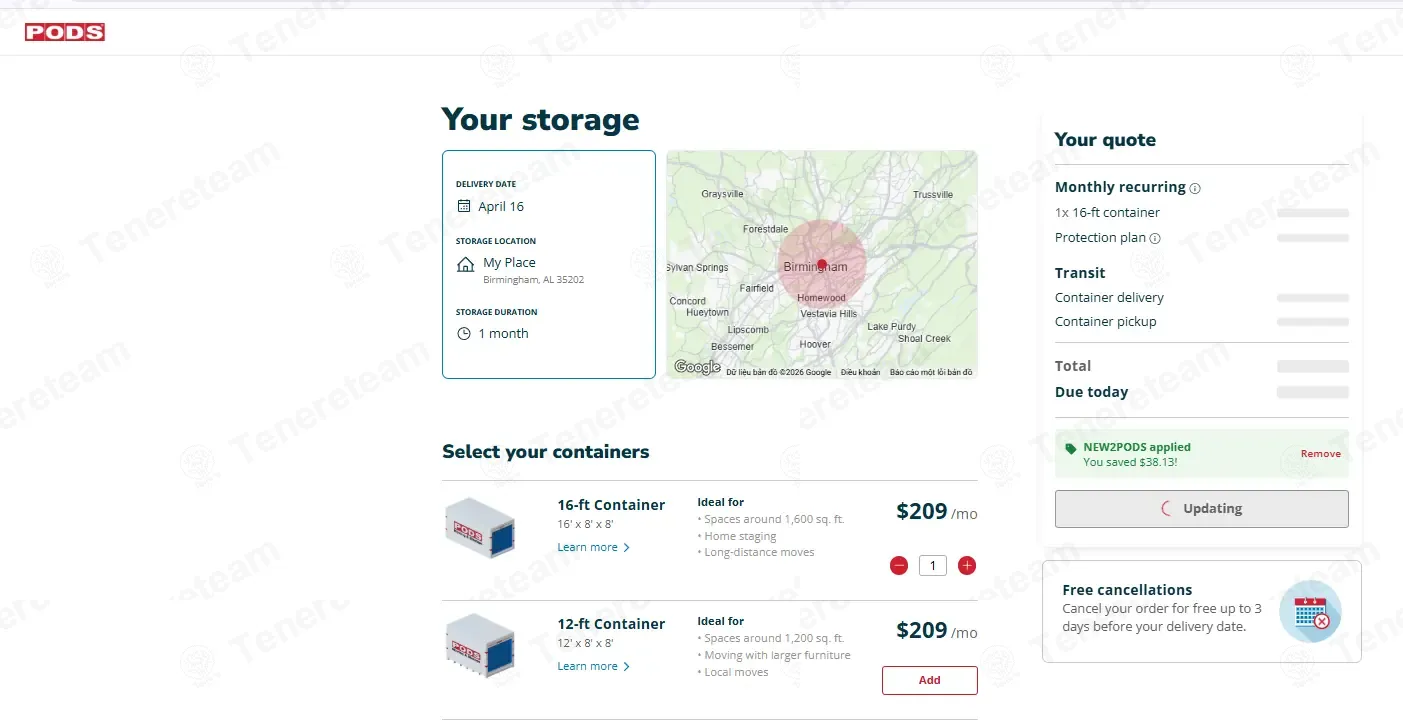Click the storage duration clock icon
The height and width of the screenshot is (721, 1403).
[464, 334]
